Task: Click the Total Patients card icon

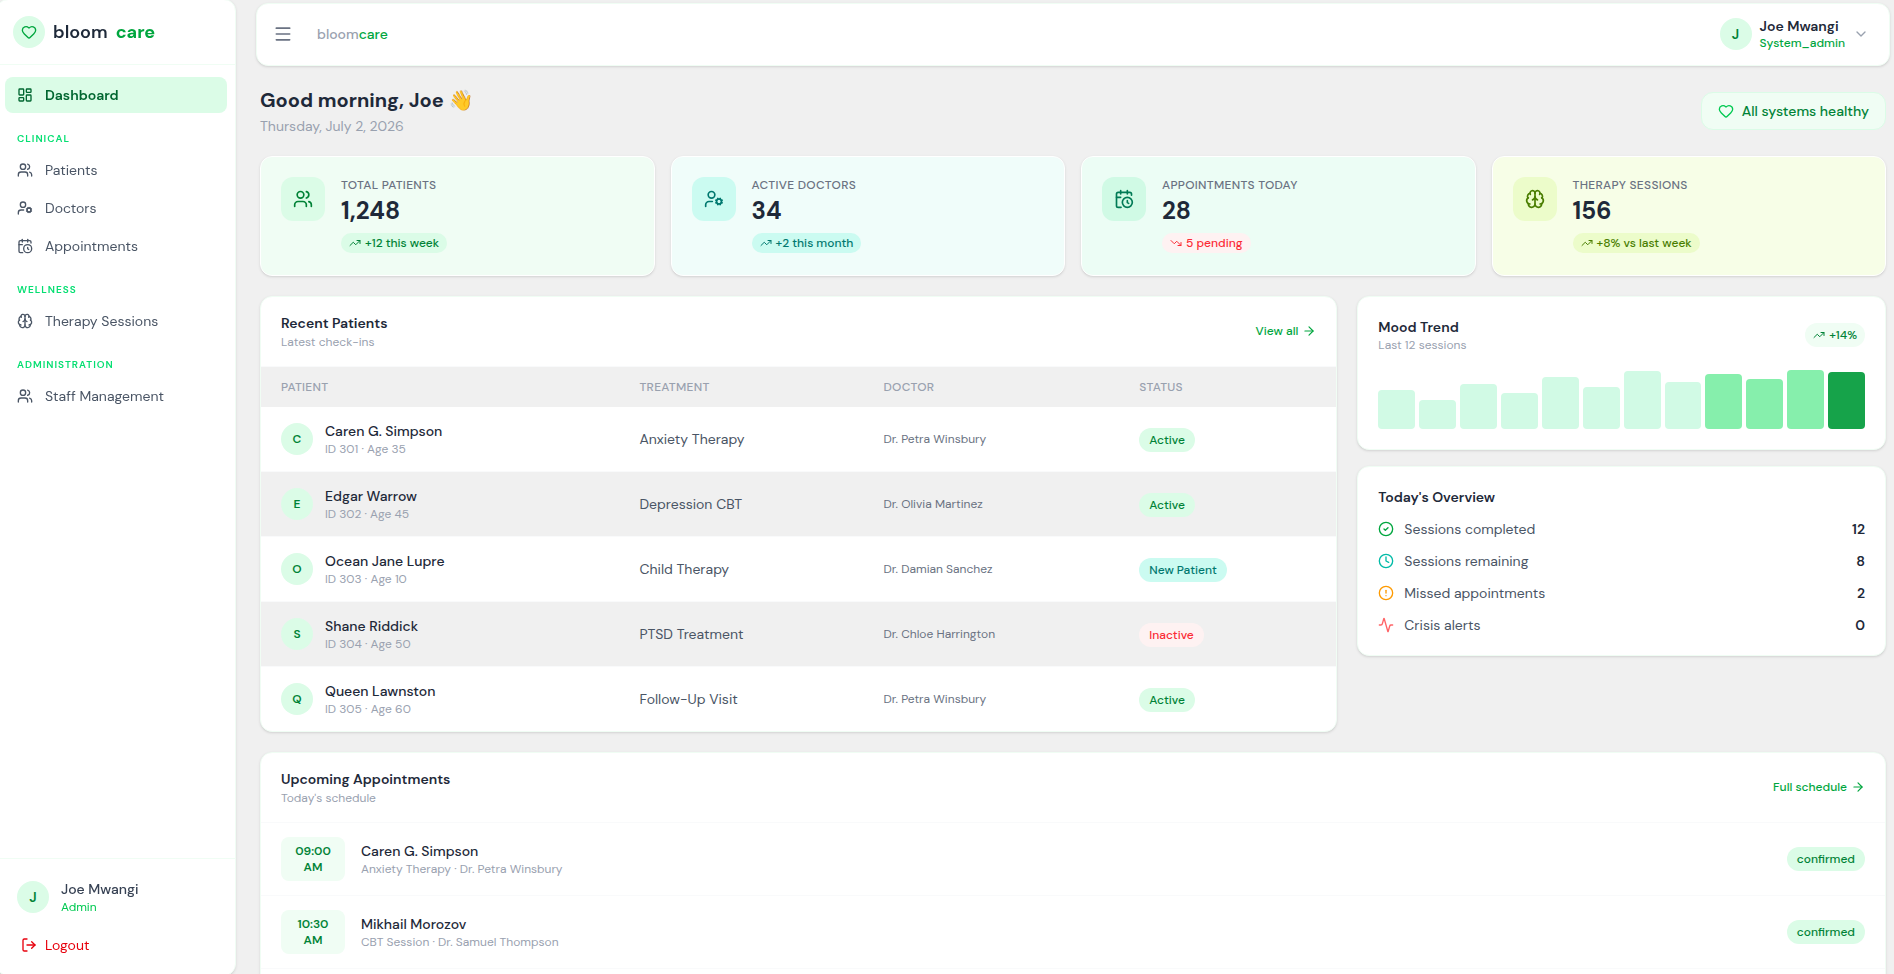Action: coord(303,199)
